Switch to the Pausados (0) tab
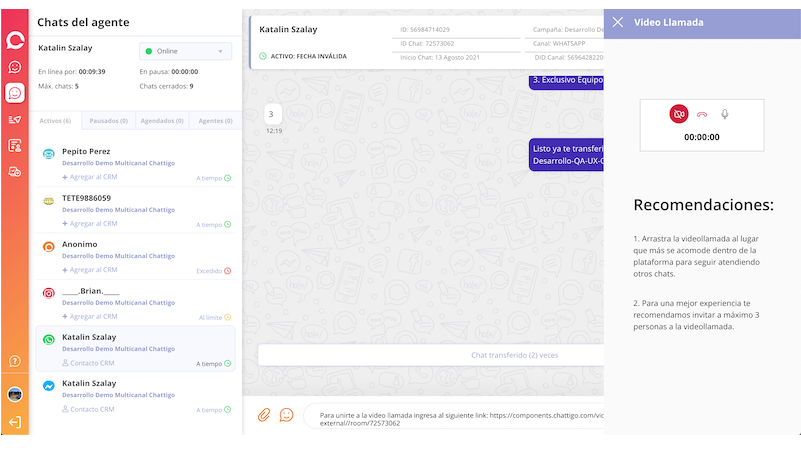The height and width of the screenshot is (450, 801). coord(108,121)
